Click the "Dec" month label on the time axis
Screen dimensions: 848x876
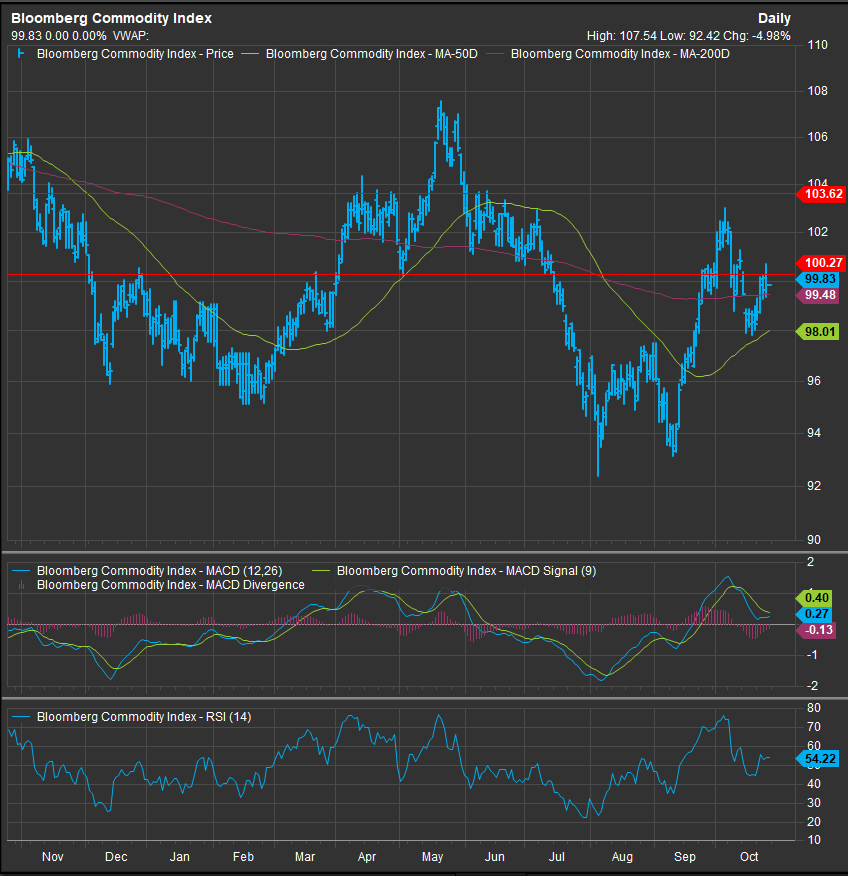point(116,856)
